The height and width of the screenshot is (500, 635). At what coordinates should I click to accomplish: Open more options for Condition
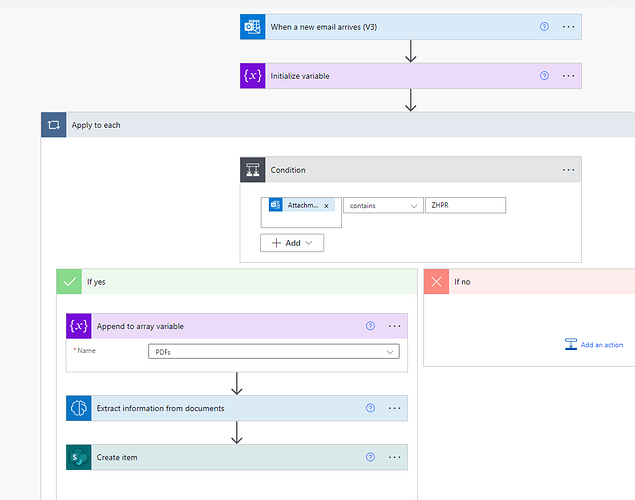(x=568, y=170)
